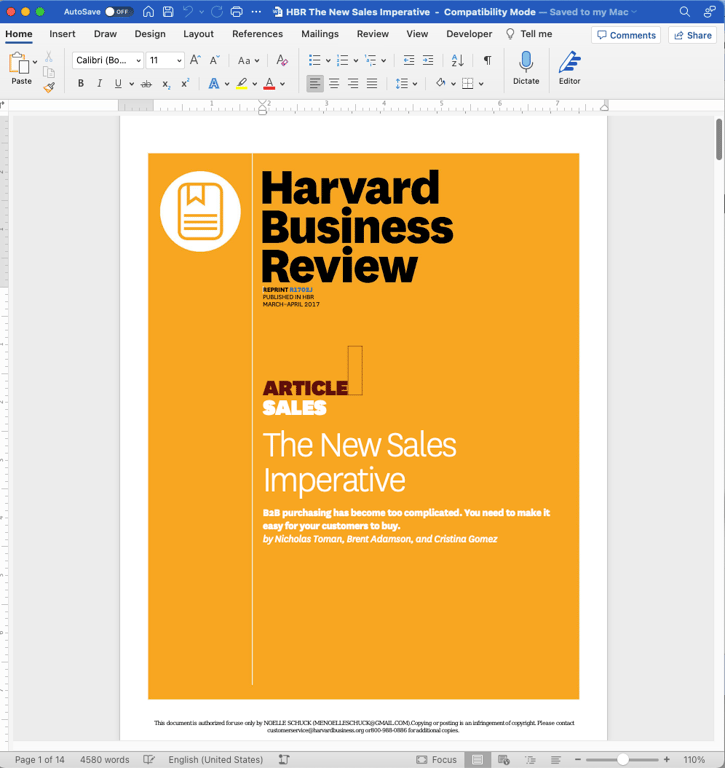Click English (United States) language
The height and width of the screenshot is (768, 725).
tap(216, 759)
